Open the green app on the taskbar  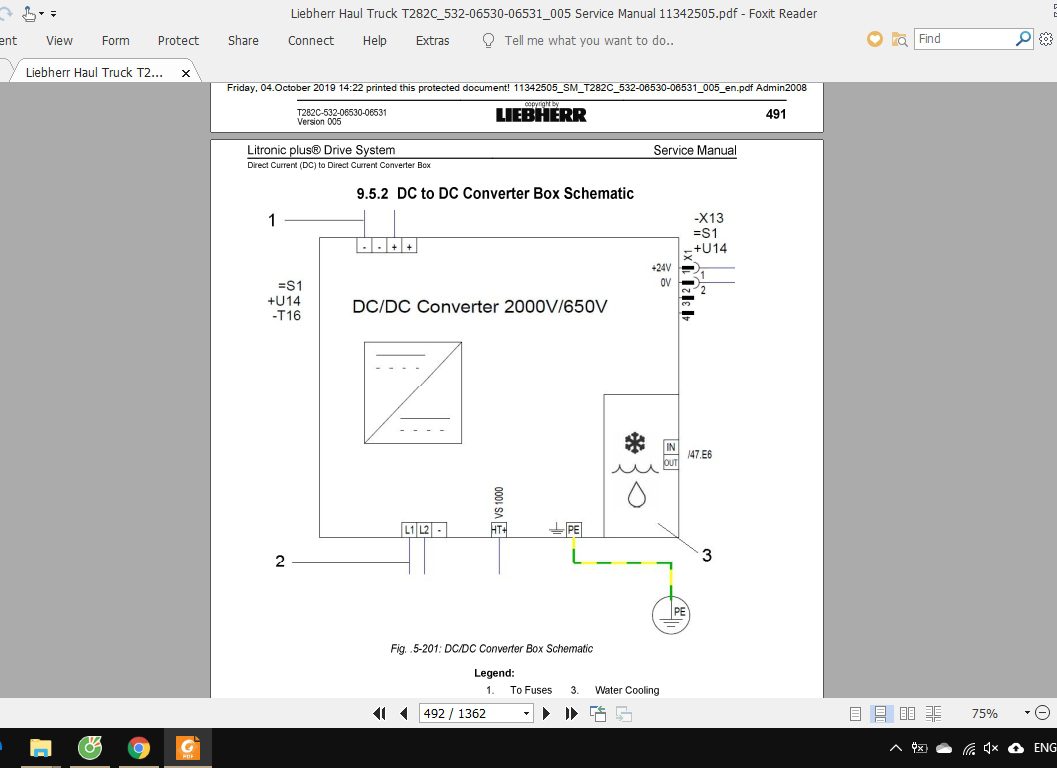[90, 748]
